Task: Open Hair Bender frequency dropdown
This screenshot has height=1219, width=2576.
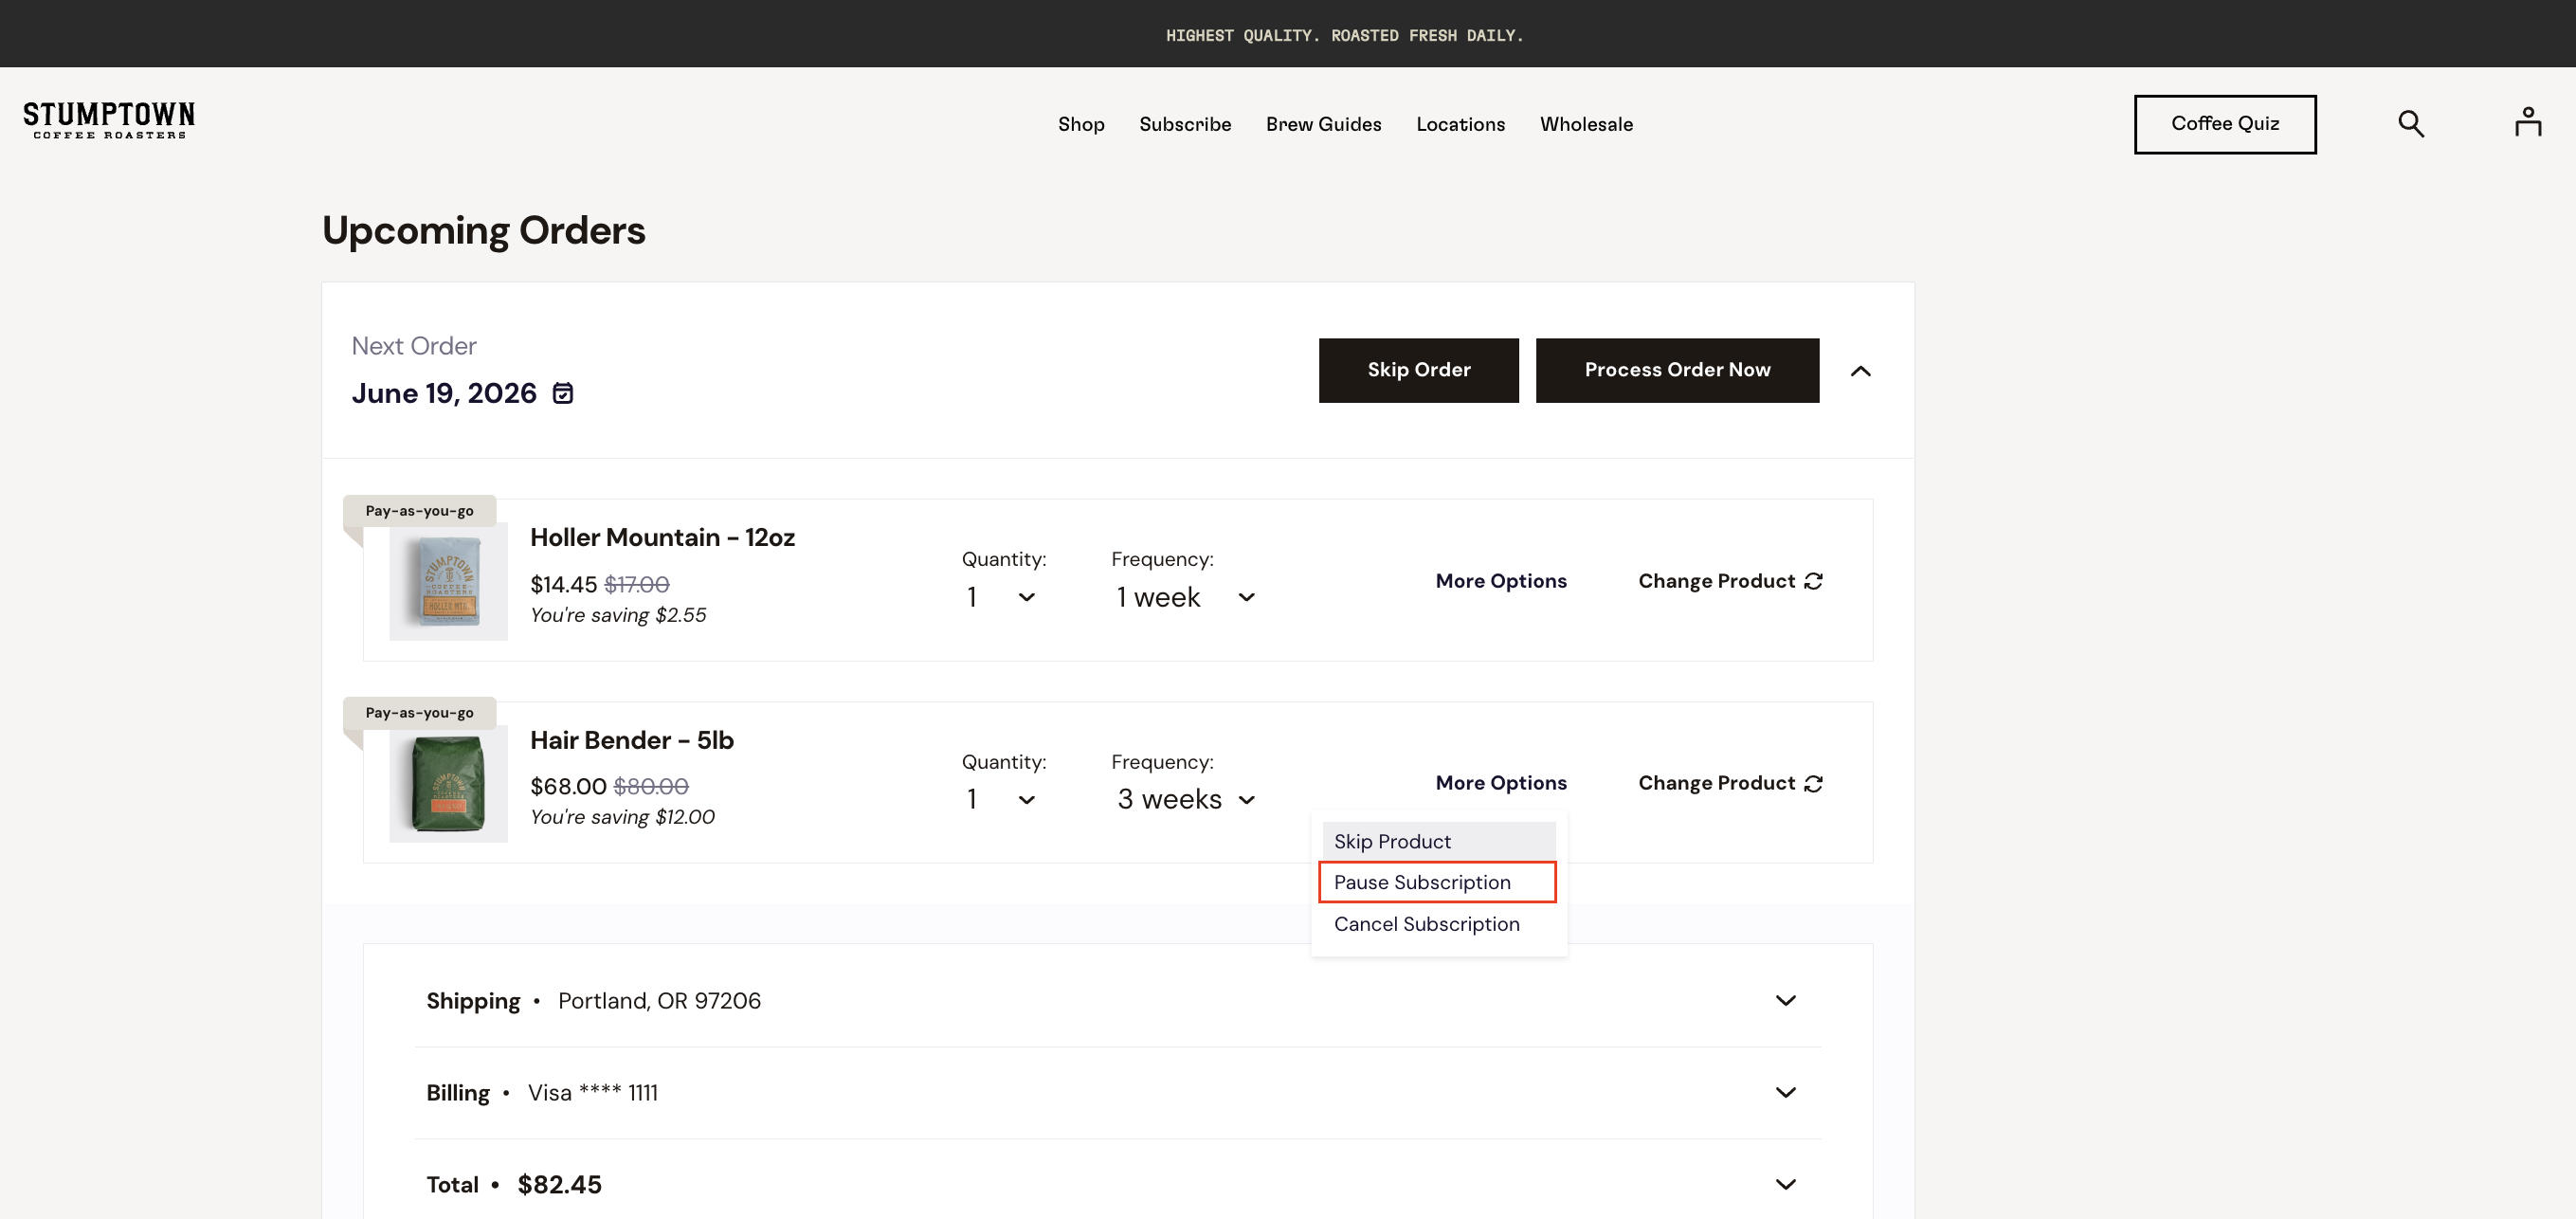Action: point(1186,799)
